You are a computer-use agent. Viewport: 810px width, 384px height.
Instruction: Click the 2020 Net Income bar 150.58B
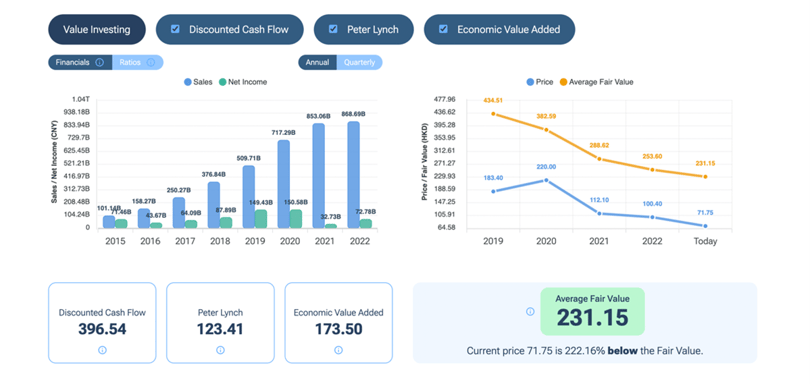point(296,219)
